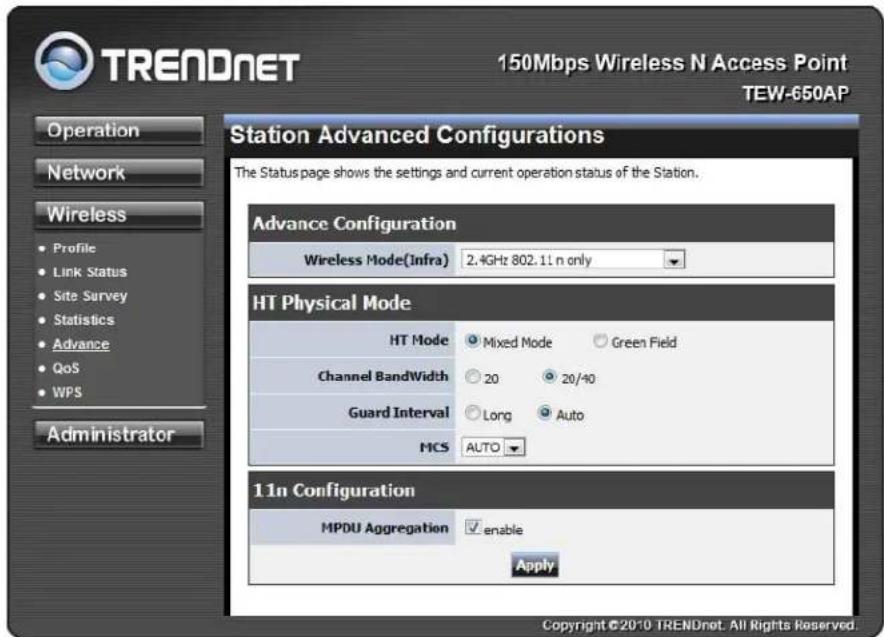This screenshot has width=884, height=637.
Task: Click the copyright 2010 TRENDnet footer text
Action: pos(700,625)
